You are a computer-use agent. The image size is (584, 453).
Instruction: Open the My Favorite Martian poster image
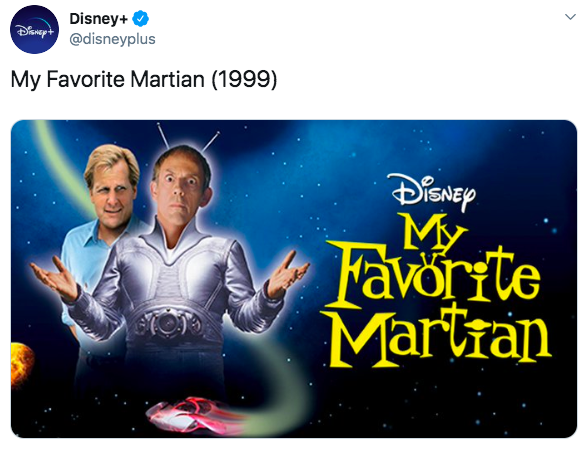(x=294, y=279)
